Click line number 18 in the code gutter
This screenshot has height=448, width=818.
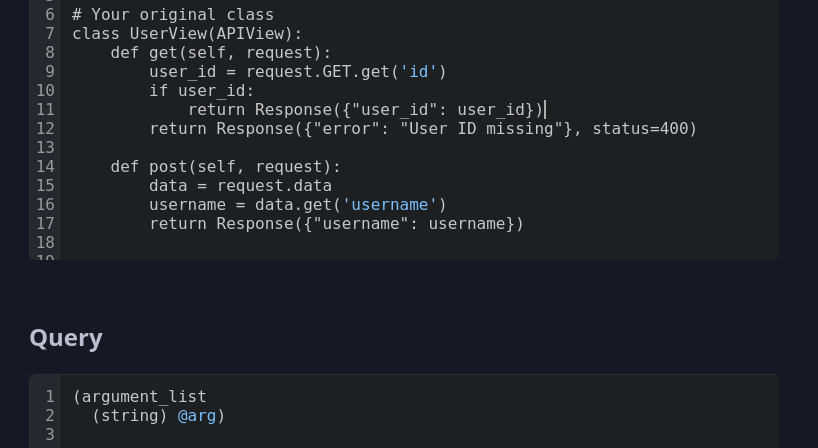pyautogui.click(x=45, y=243)
